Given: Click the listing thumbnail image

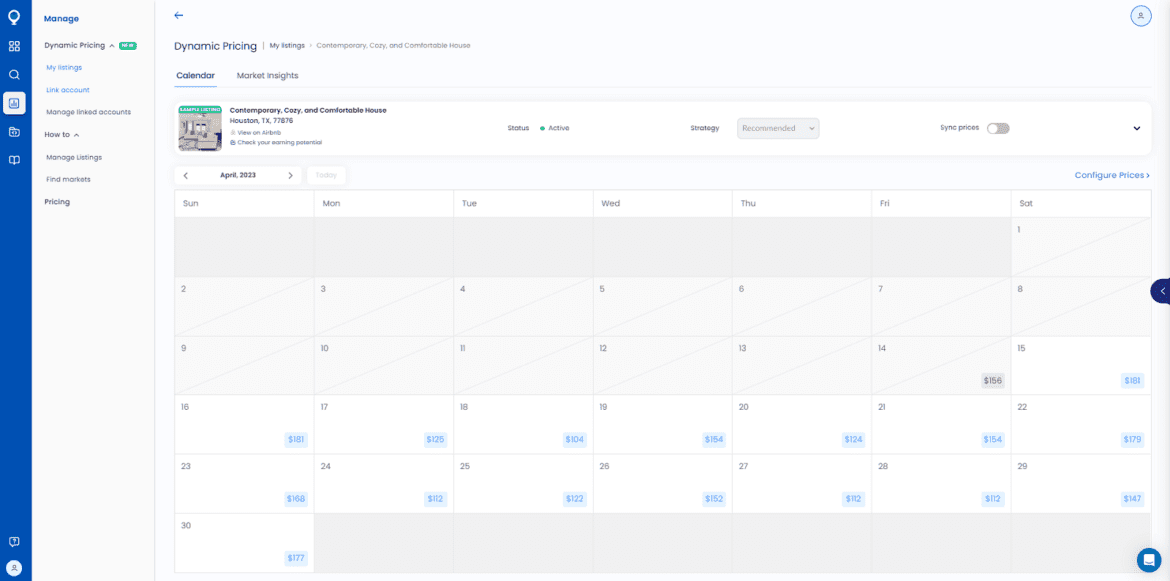Looking at the screenshot, I should point(200,128).
